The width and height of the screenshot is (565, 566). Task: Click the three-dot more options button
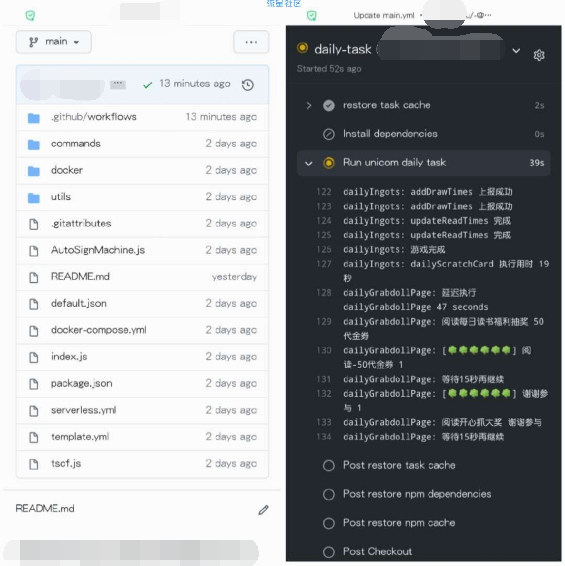tap(251, 42)
